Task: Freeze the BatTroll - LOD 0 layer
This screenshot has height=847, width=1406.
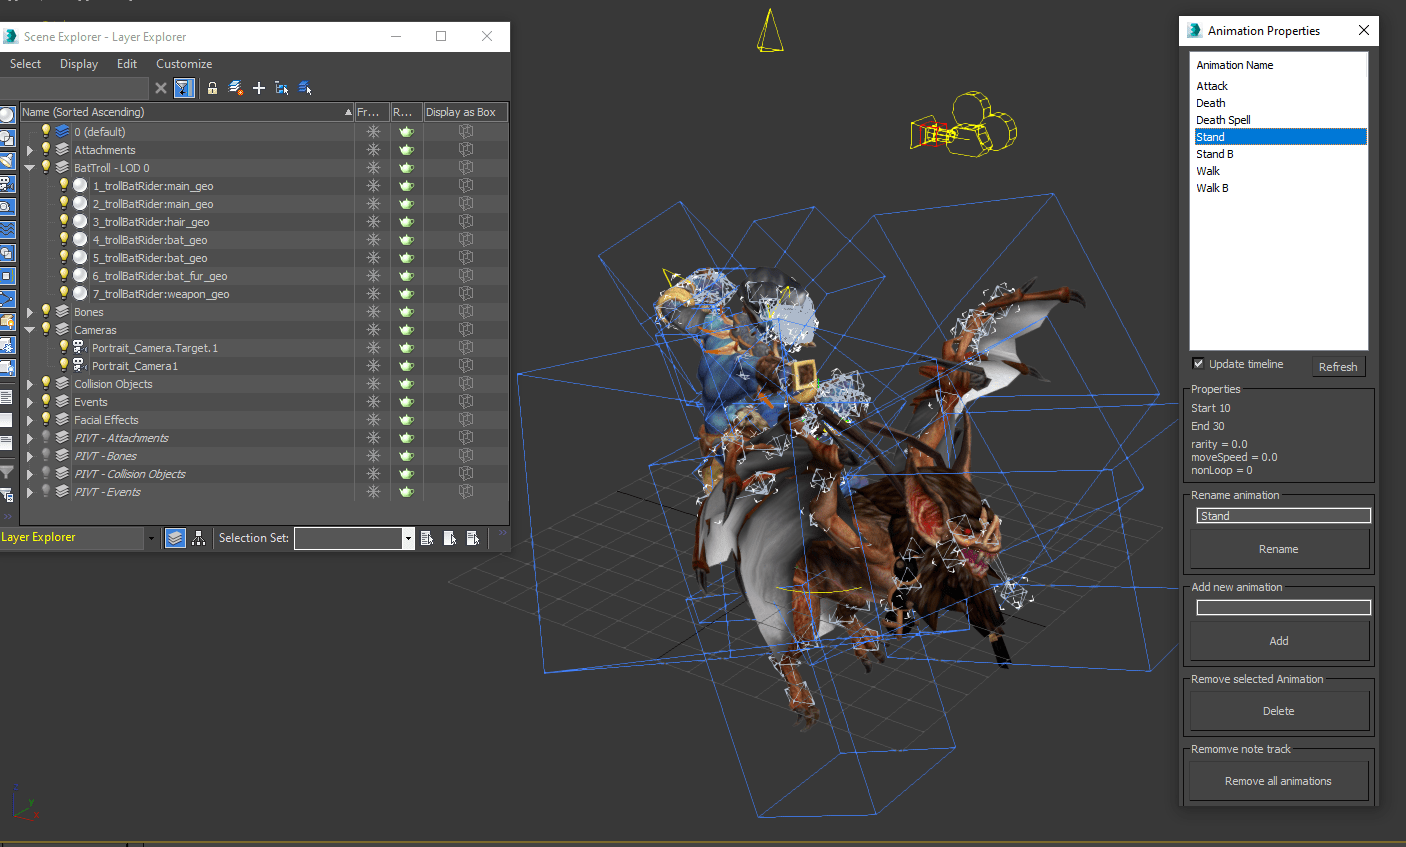Action: click(x=373, y=168)
